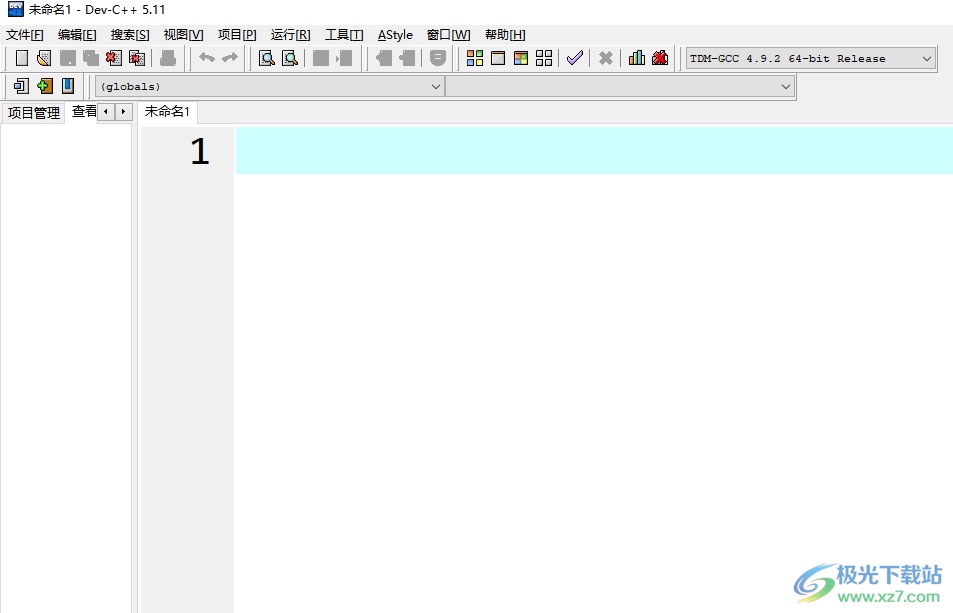Click the New source file icon
Screen dimensions: 953x613
pos(22,58)
